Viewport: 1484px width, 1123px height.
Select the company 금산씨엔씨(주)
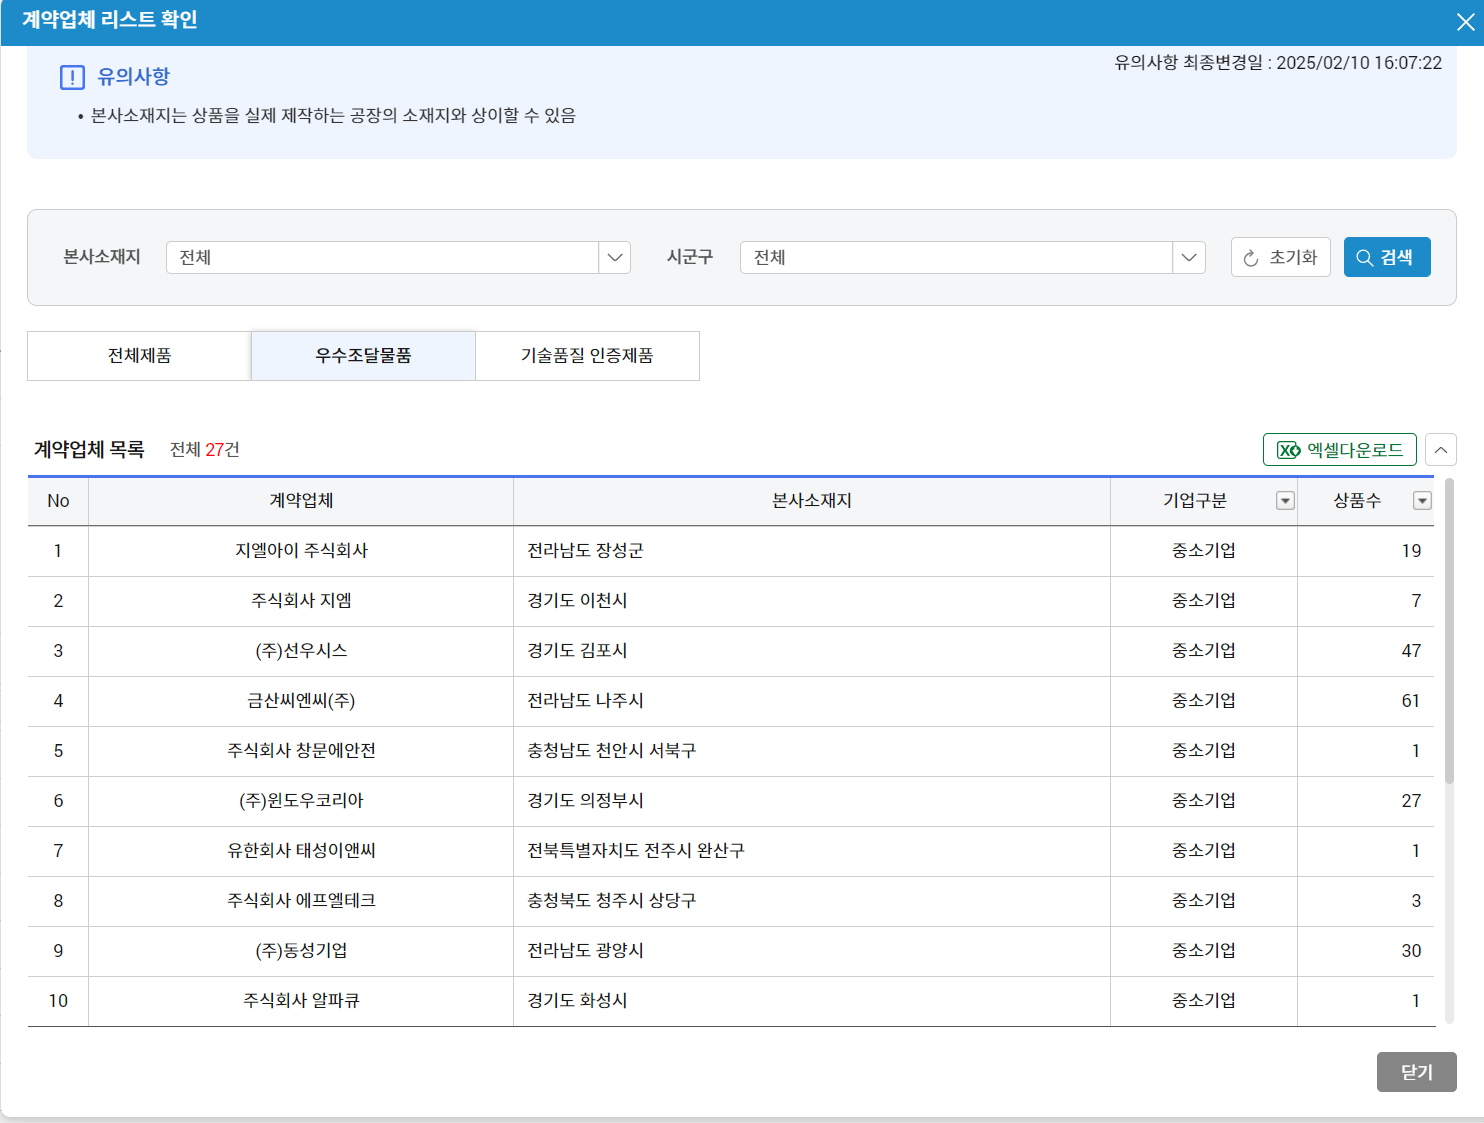tap(301, 701)
